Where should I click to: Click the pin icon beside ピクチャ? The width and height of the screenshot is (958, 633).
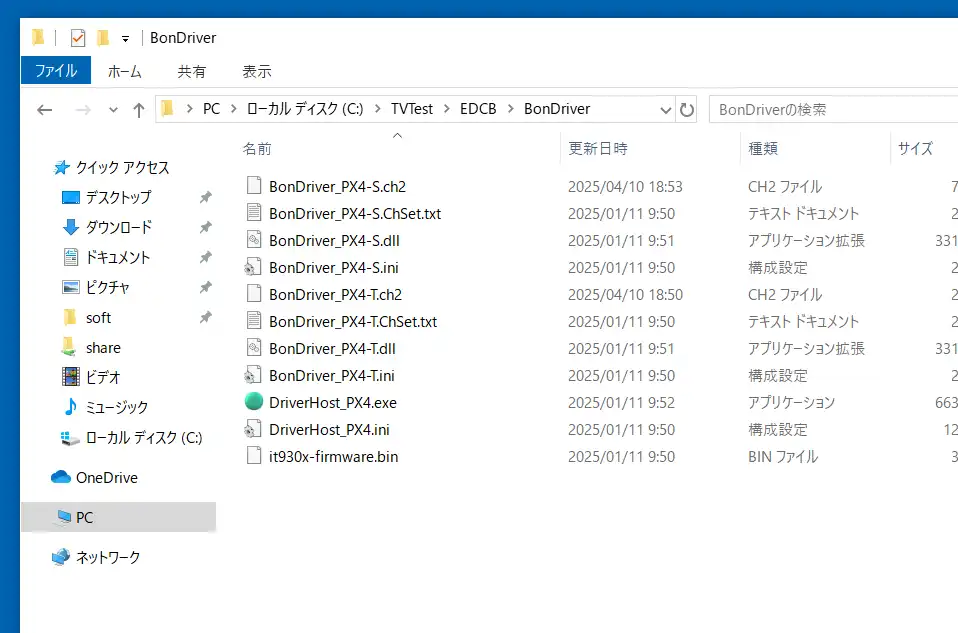206,287
